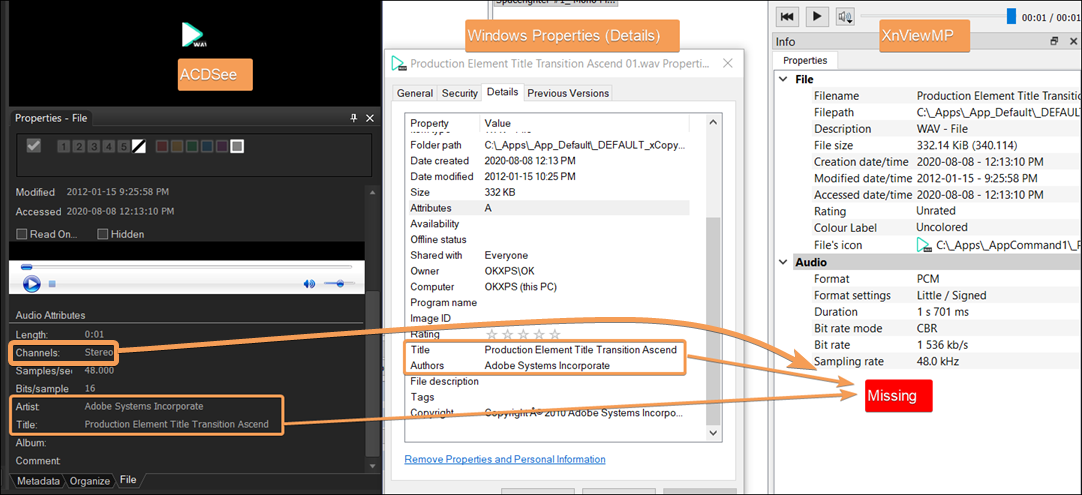This screenshot has height=495, width=1082.
Task: Pin the ACDSee Properties - File panel
Action: click(x=355, y=119)
